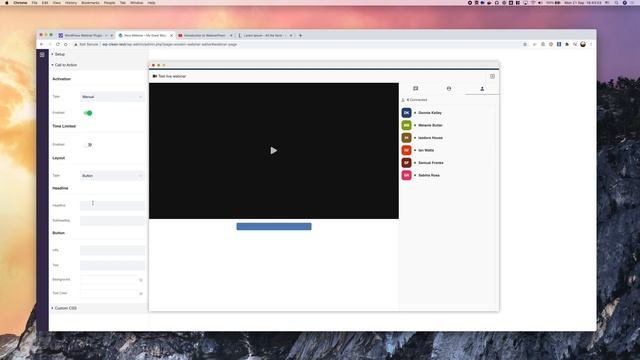Click Isadora House's brown avatar
The image size is (640, 360).
click(407, 138)
